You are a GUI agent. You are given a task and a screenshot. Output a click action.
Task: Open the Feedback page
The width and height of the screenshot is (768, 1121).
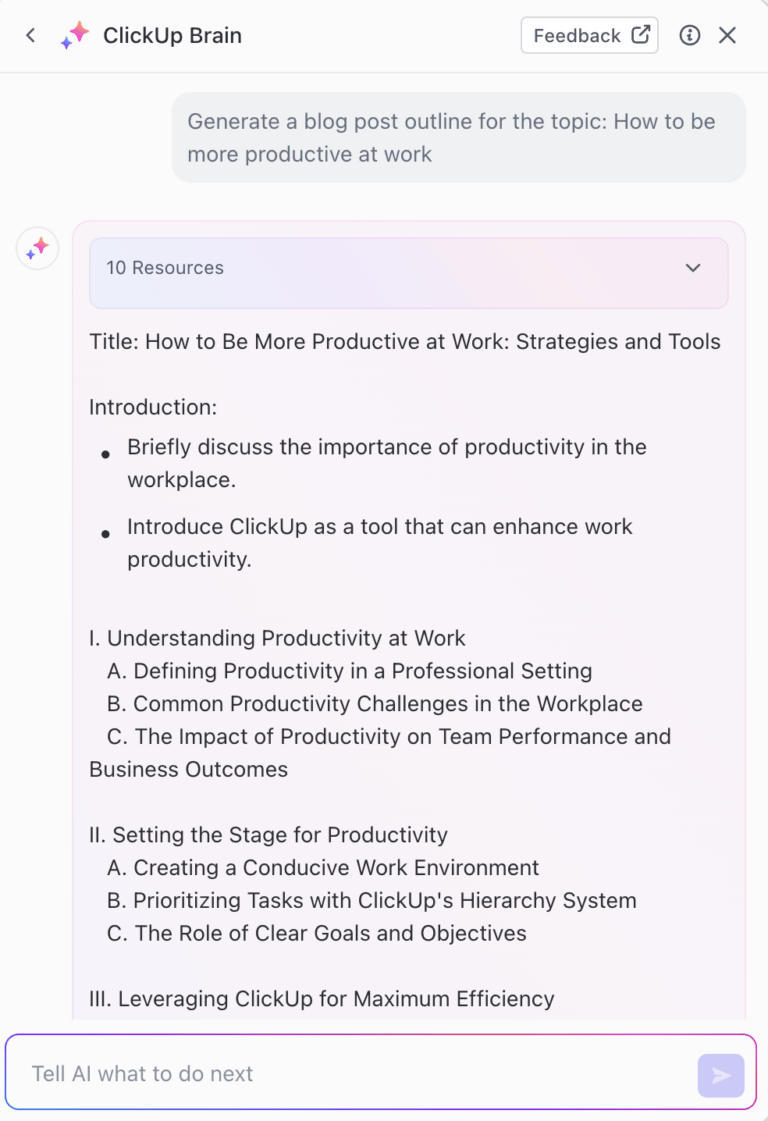coord(589,34)
